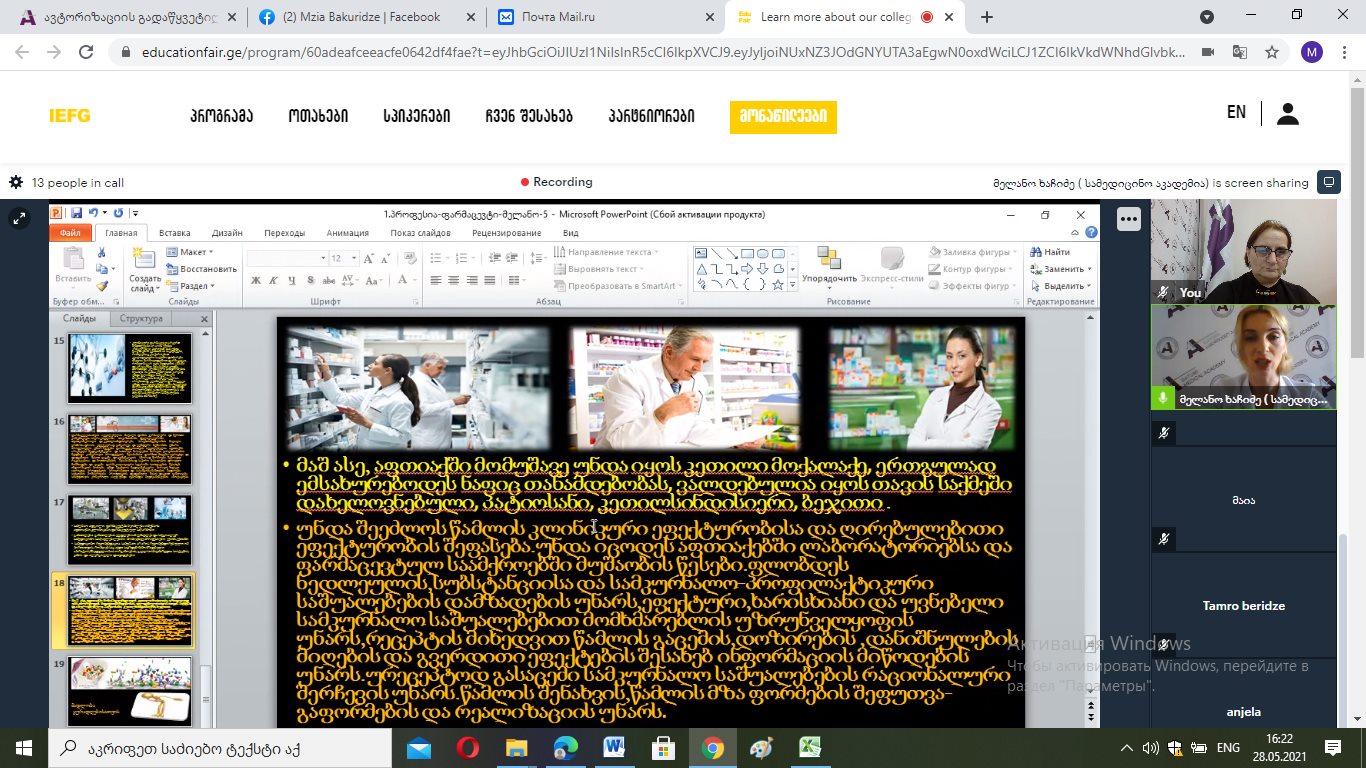This screenshot has width=1366, height=768.
Task: Open the call settings gear icon
Action: 15,183
